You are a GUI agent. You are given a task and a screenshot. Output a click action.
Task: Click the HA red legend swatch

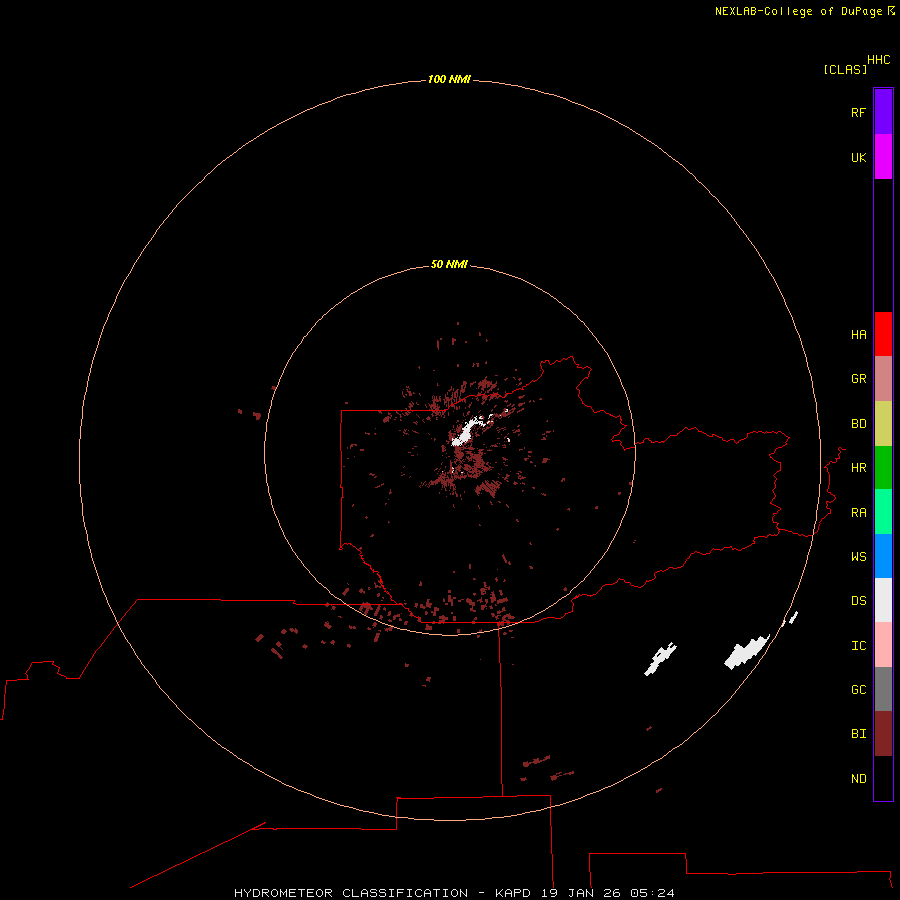coord(883,334)
